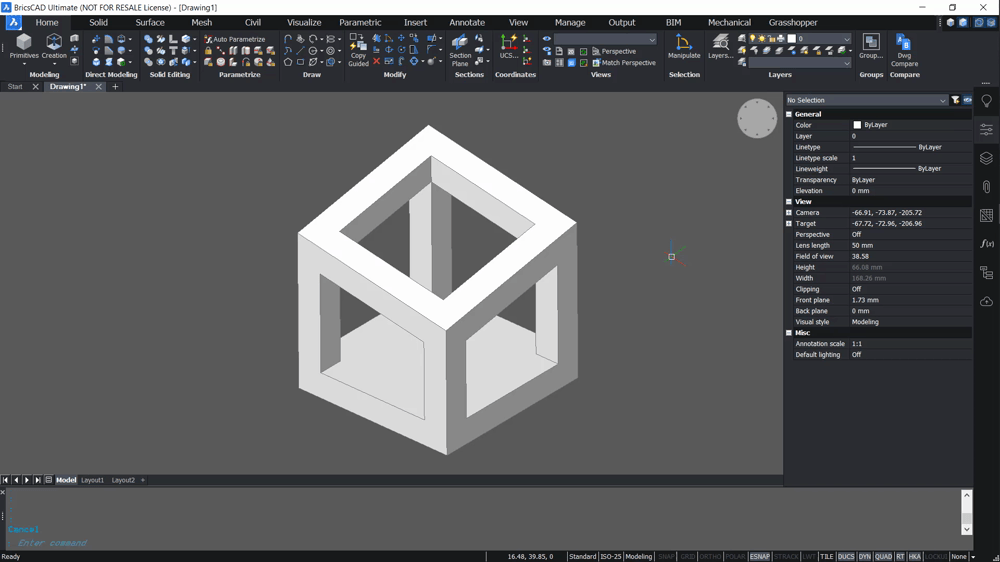This screenshot has width=1000, height=562.
Task: Click the padlock fix constraint icon in Parametrize
Action: (x=208, y=50)
